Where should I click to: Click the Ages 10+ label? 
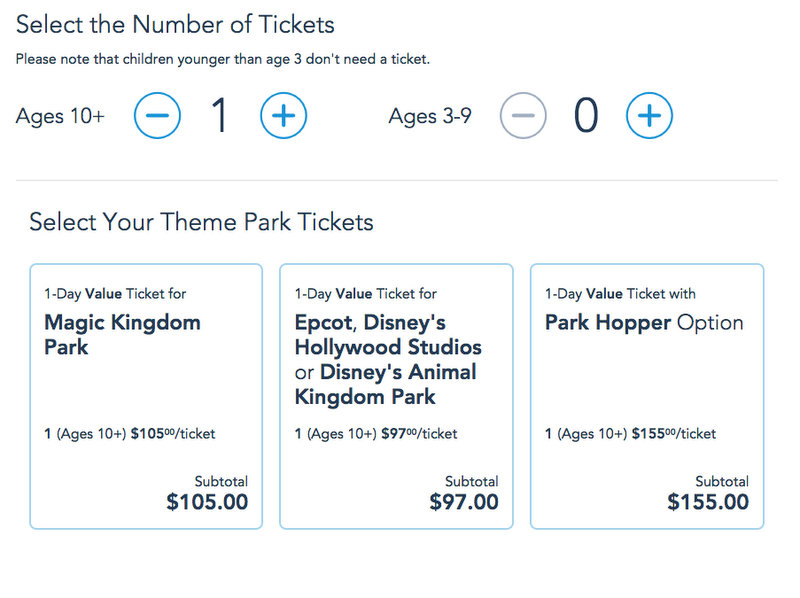point(60,116)
